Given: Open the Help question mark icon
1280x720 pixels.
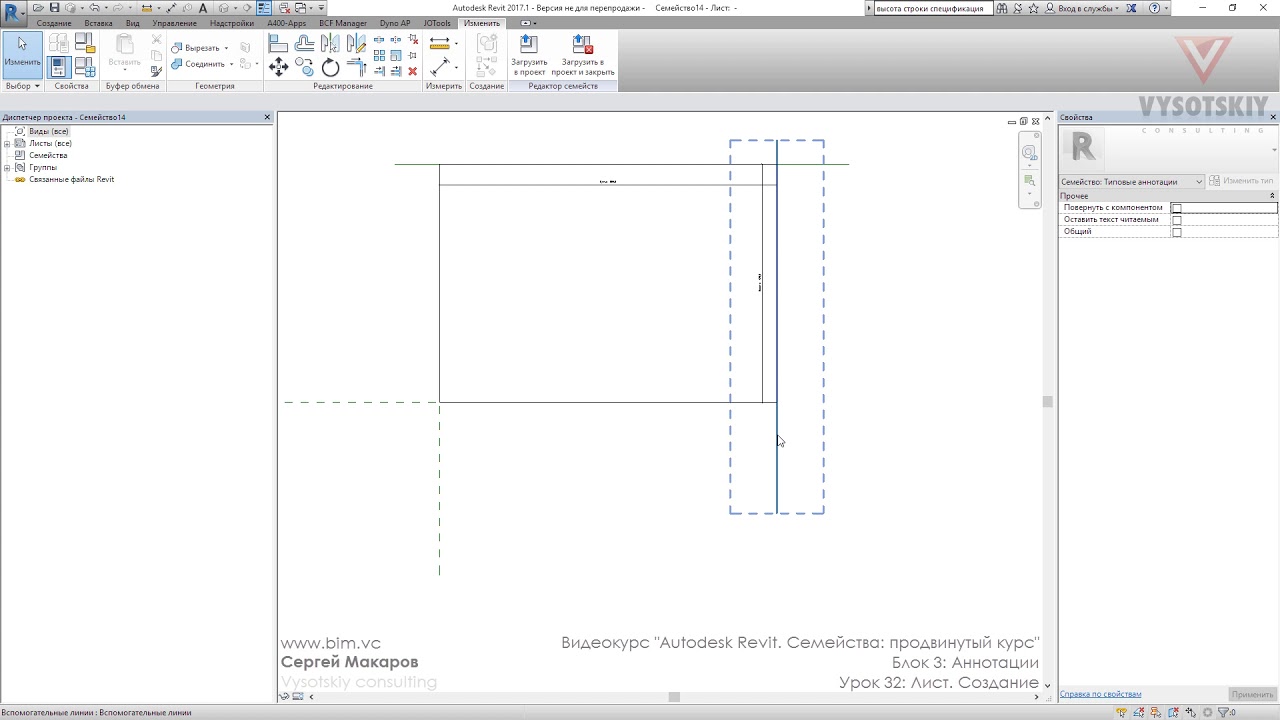Looking at the screenshot, I should pyautogui.click(x=1155, y=8).
